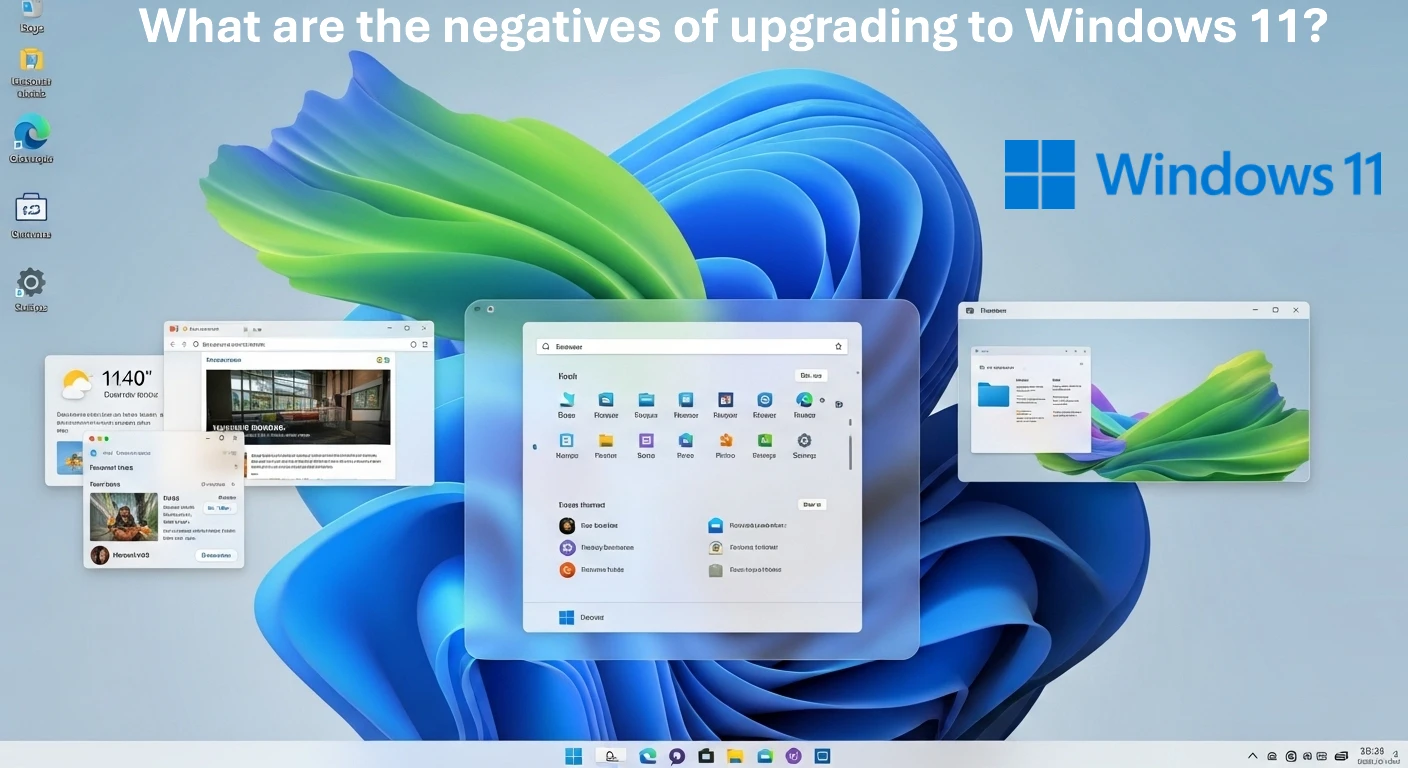Launch Microsoft Edge from the taskbar
Screen dimensions: 1408x768
point(647,756)
